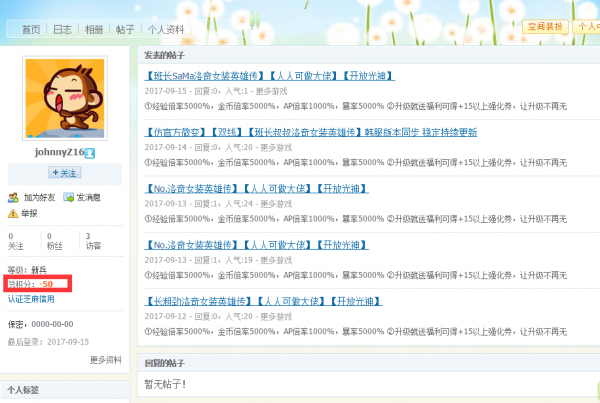
Task: Click the 2017-09-12 post date
Action: (x=166, y=317)
